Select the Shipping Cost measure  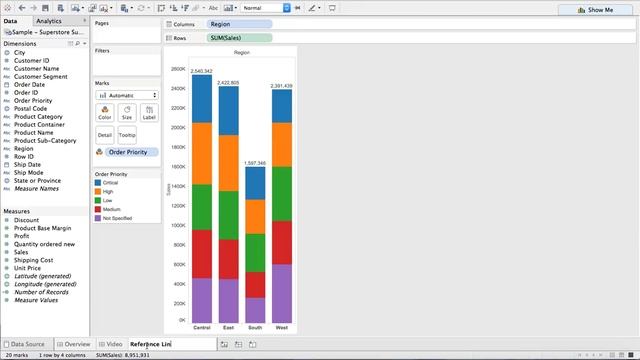coord(33,260)
